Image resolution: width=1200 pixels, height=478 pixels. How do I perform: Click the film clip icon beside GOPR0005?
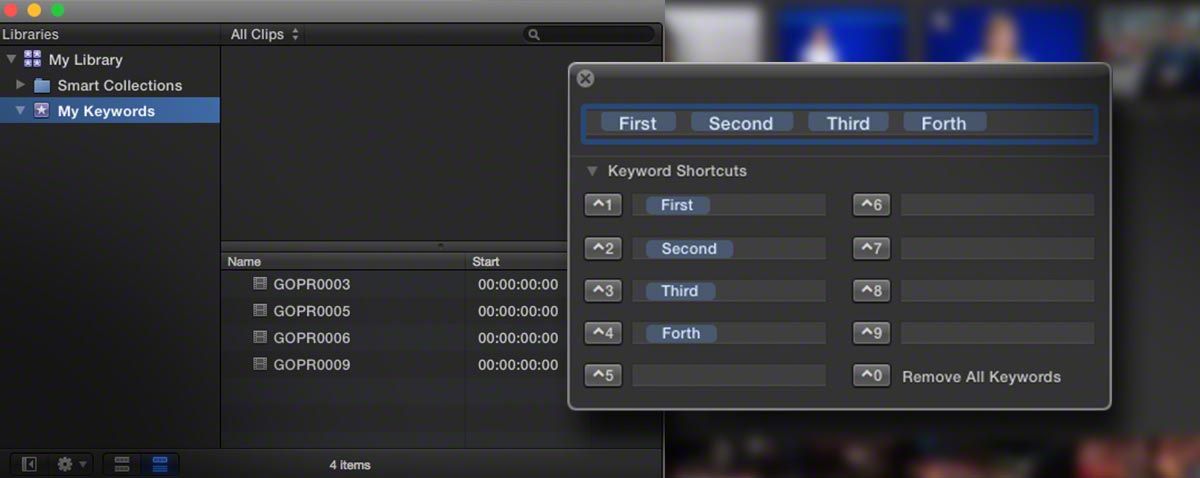click(x=261, y=311)
